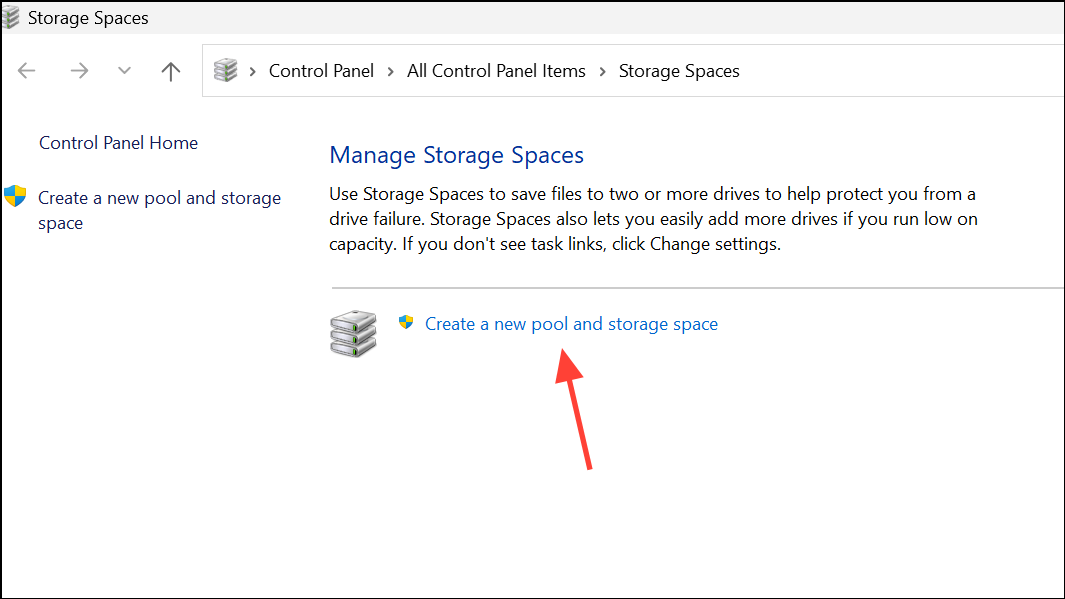Open All Control Panel Items from breadcrumb
This screenshot has height=599, width=1065.
(x=496, y=70)
